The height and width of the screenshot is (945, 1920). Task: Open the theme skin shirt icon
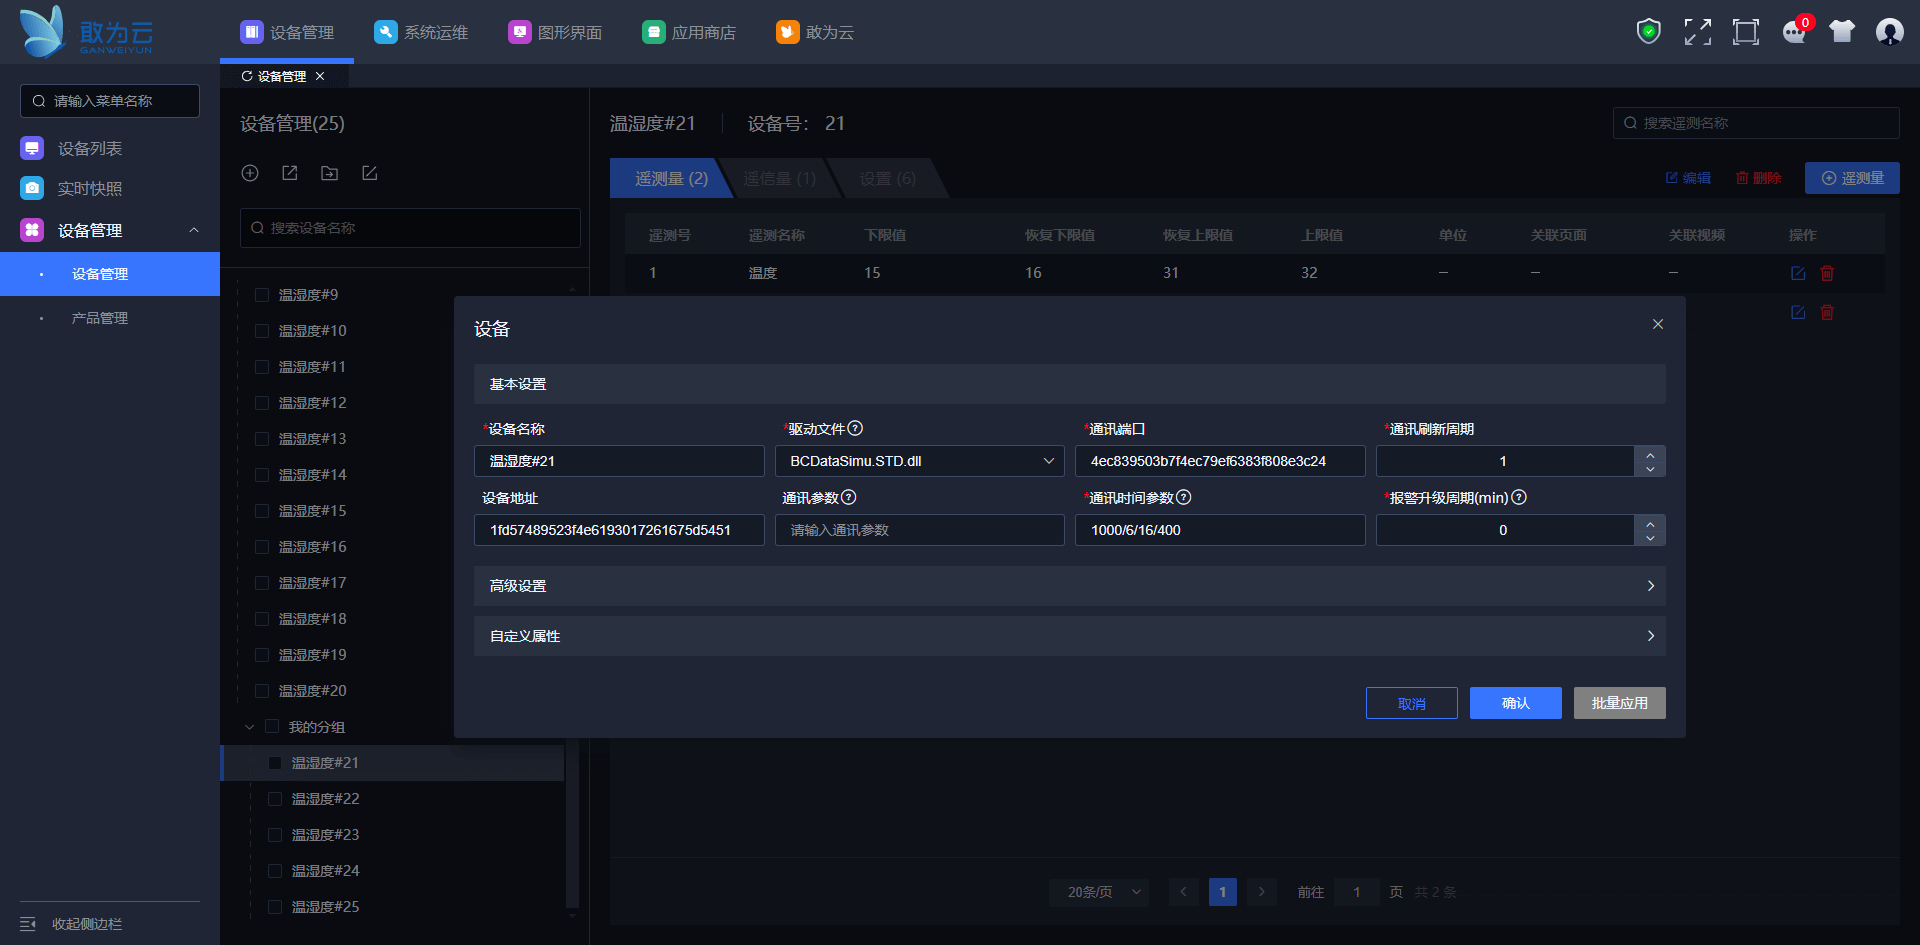pyautogui.click(x=1841, y=32)
